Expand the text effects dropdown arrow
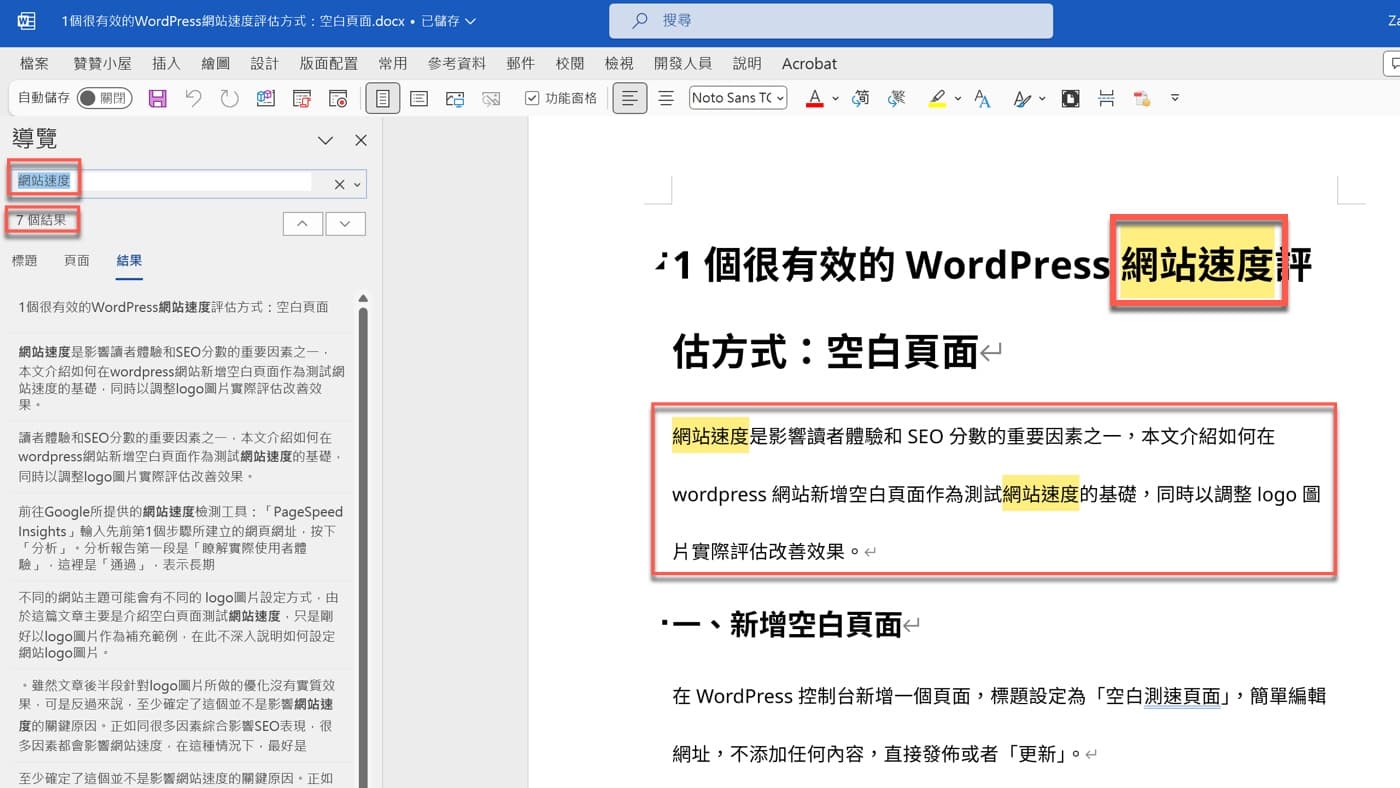 [1042, 98]
